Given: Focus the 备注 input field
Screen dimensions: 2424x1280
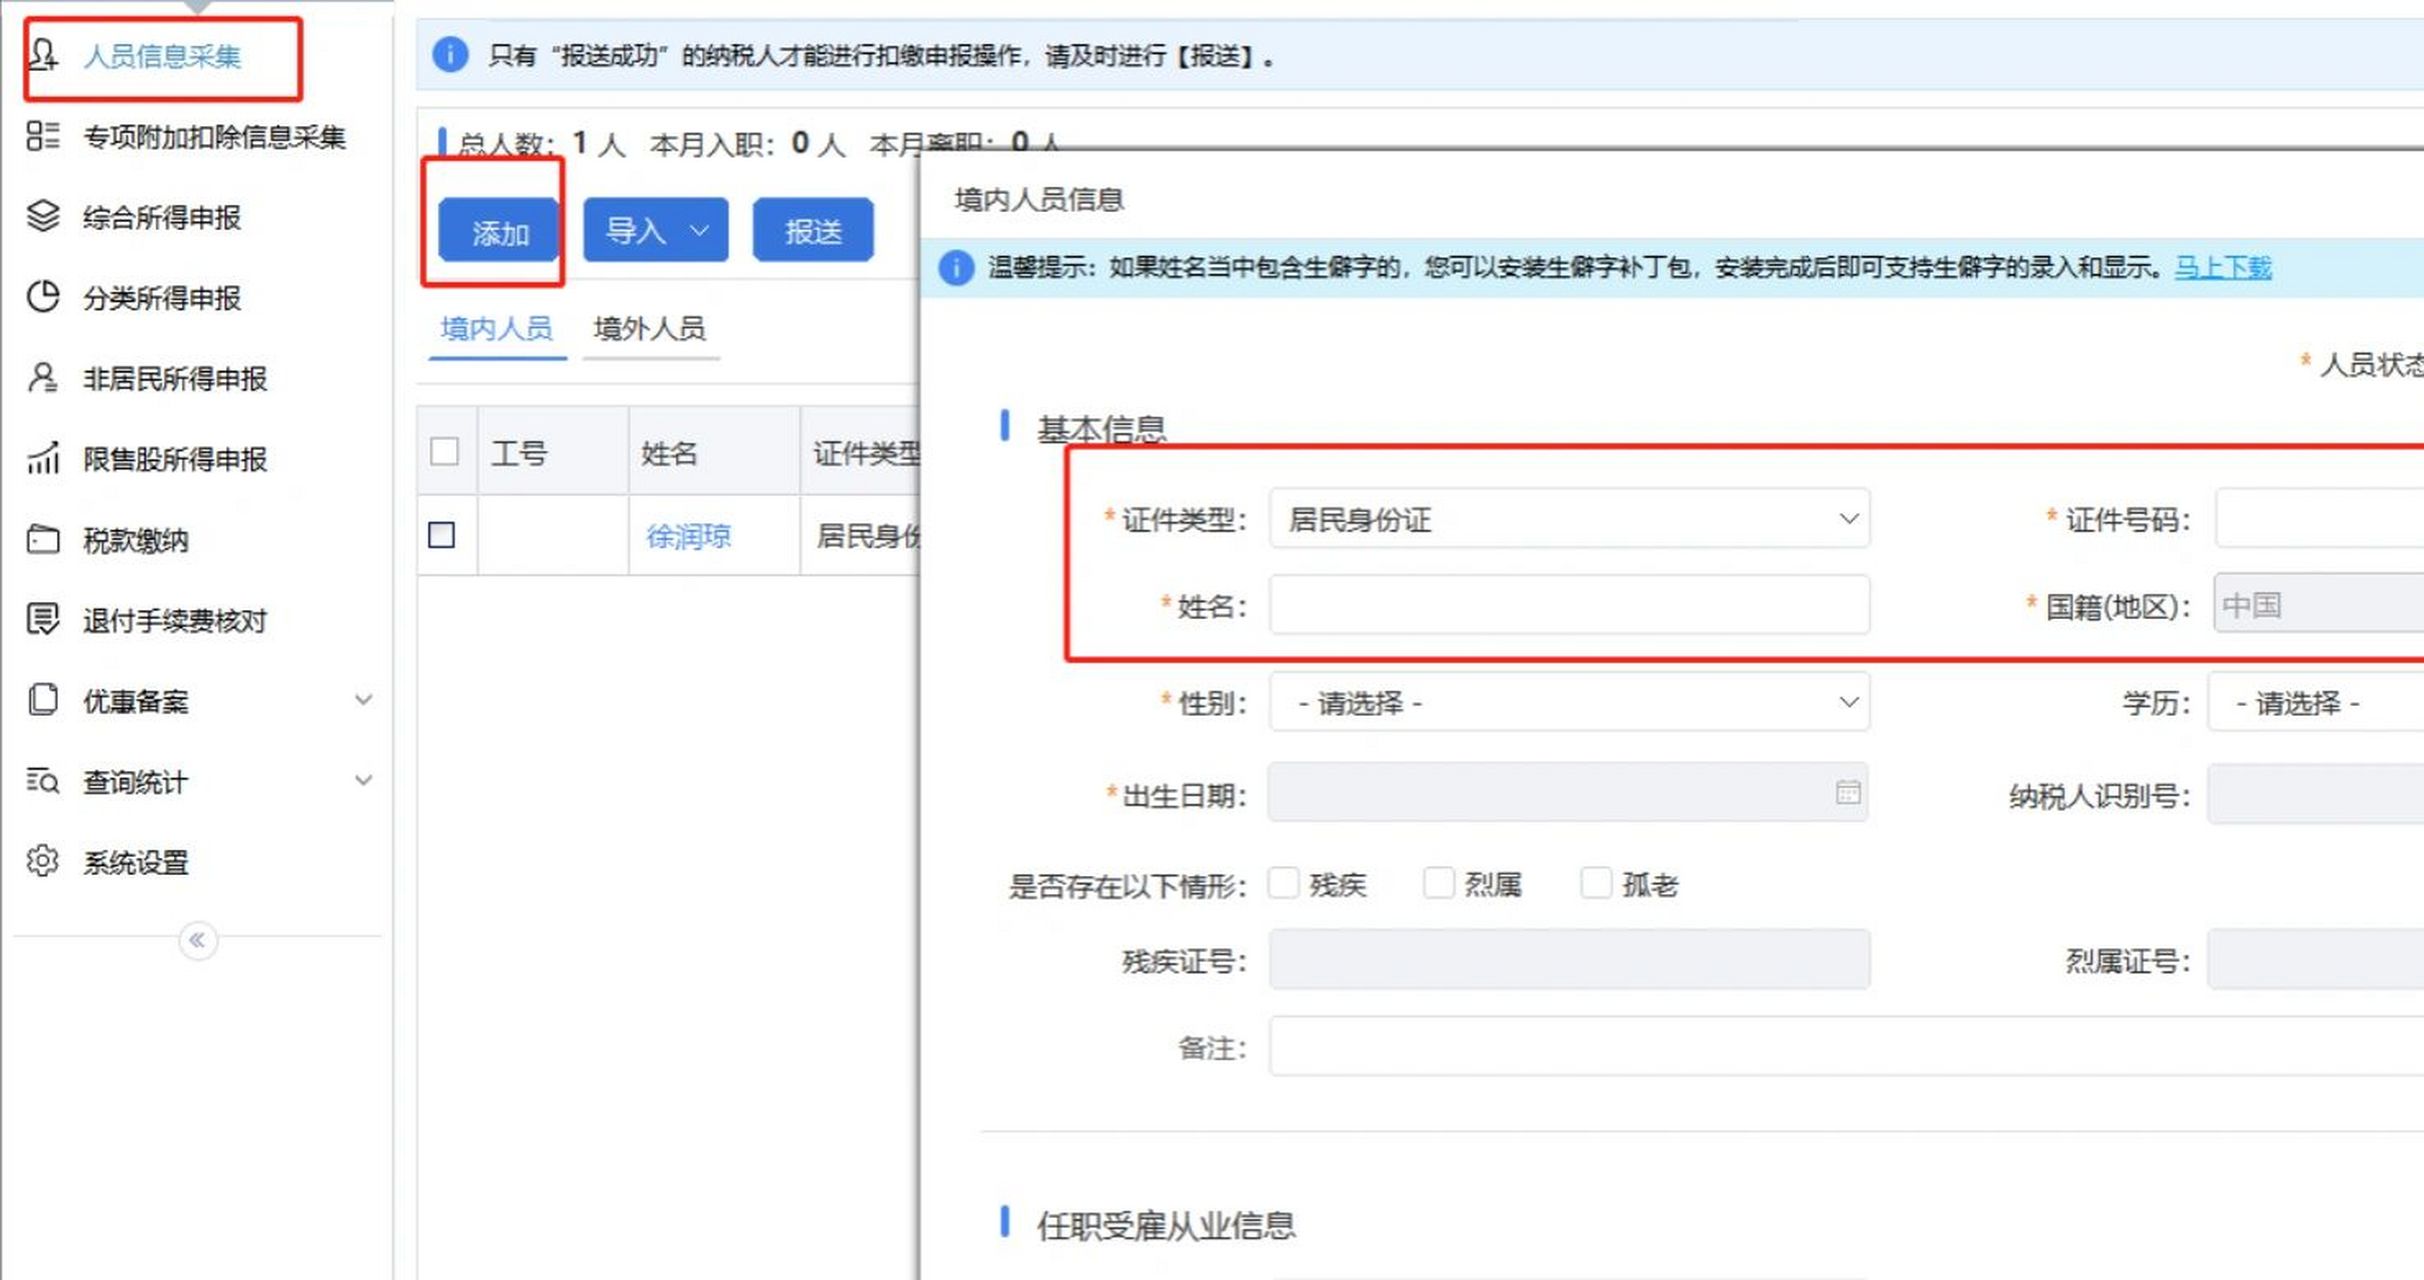Looking at the screenshot, I should pos(1846,1046).
